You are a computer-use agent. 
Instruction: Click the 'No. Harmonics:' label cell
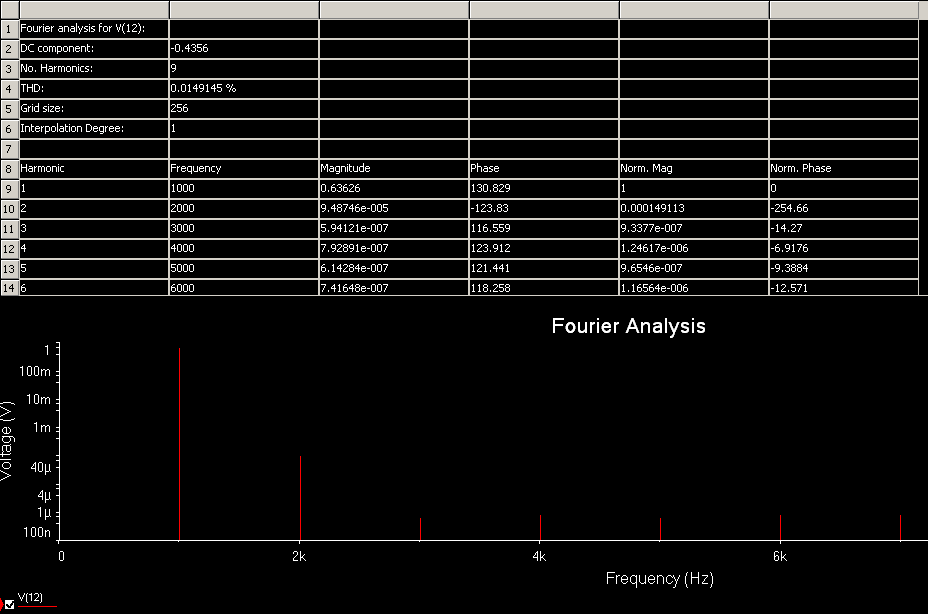point(94,69)
